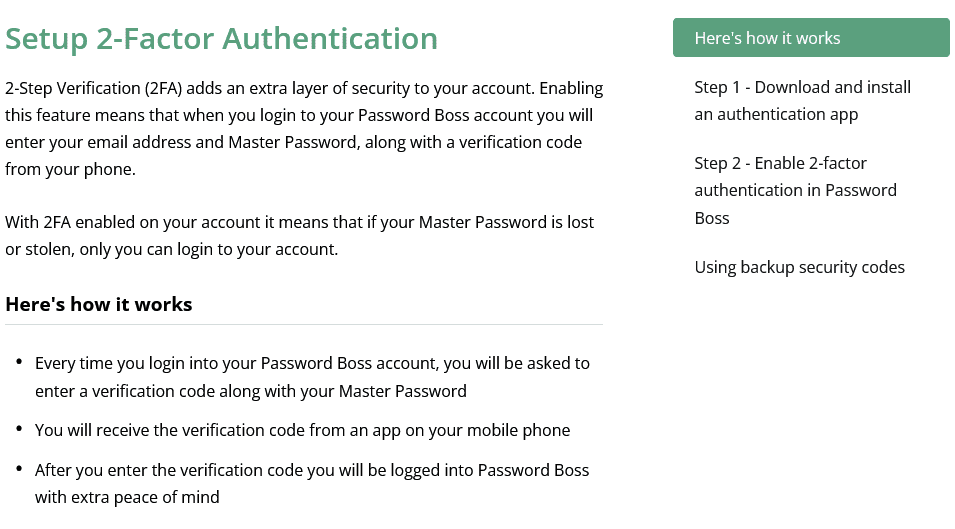Click "an authentication app" in the sidebar
Screen dimensions: 955x529
[x=776, y=114]
